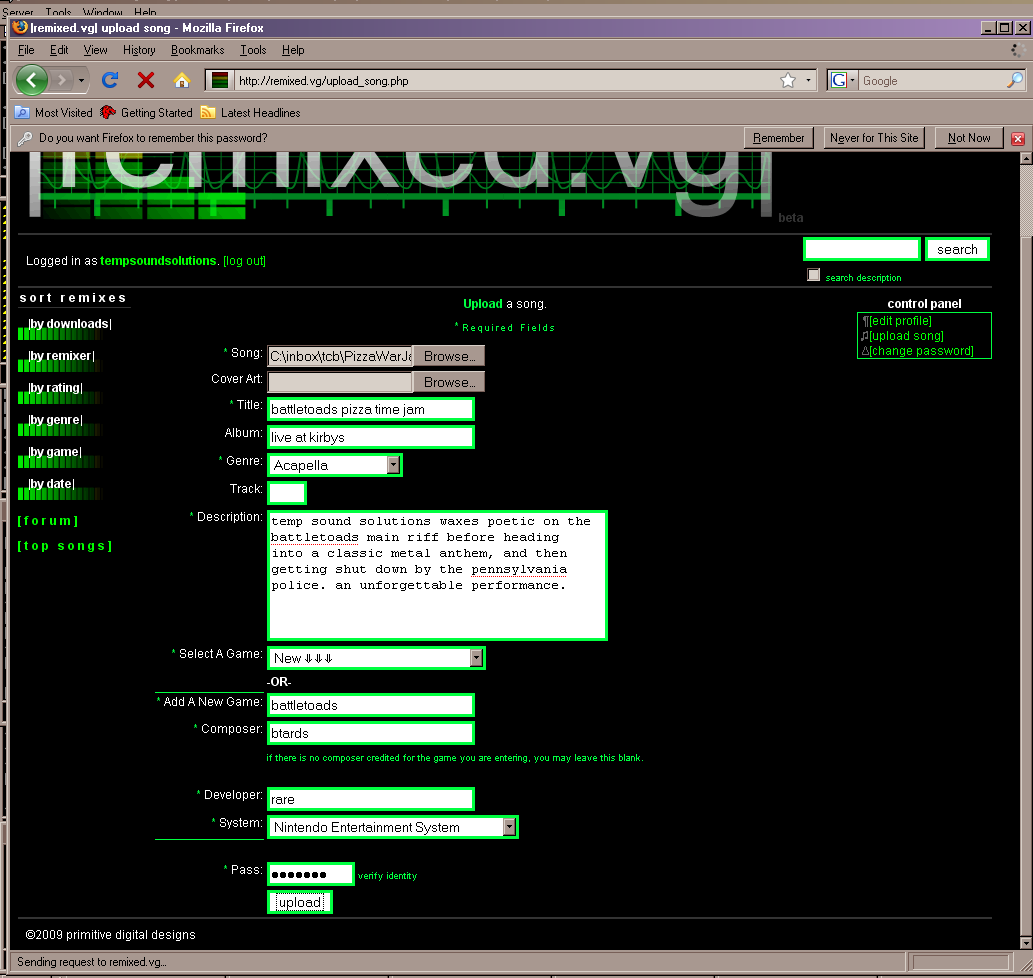Screen dimensions: 1033x978
Task: Open the Select A Game dropdown
Action: (376, 658)
